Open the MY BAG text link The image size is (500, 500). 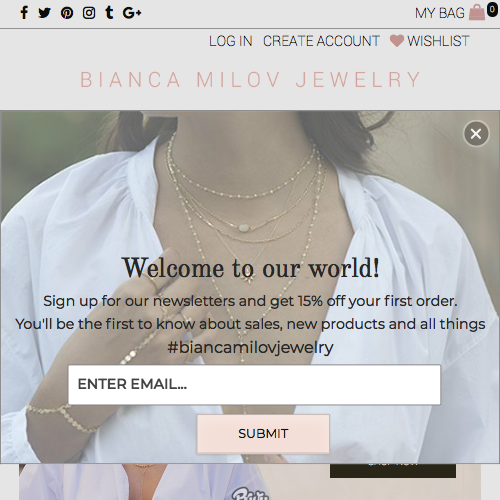tap(439, 13)
